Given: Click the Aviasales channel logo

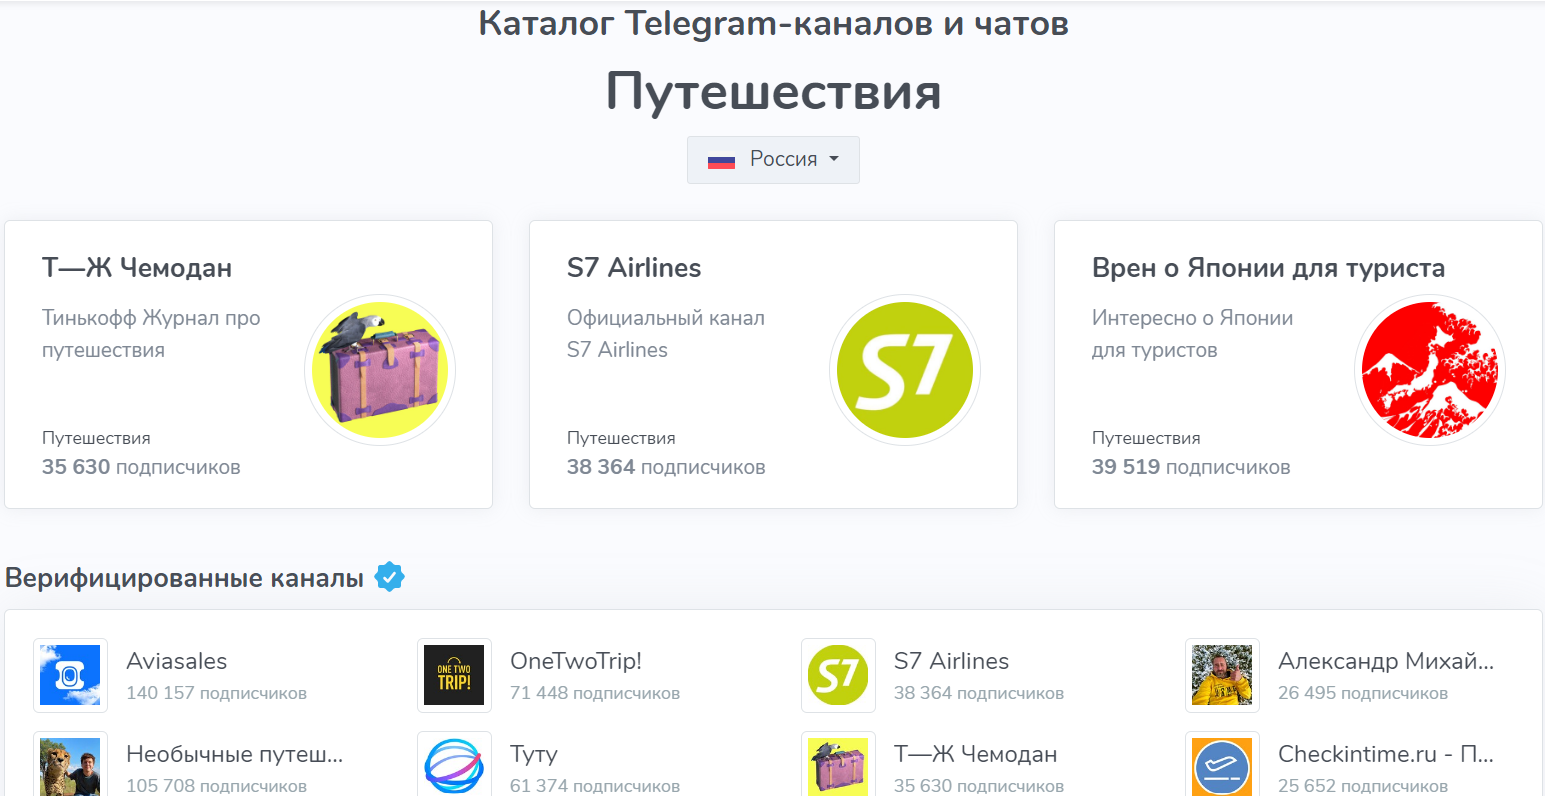Looking at the screenshot, I should (70, 675).
